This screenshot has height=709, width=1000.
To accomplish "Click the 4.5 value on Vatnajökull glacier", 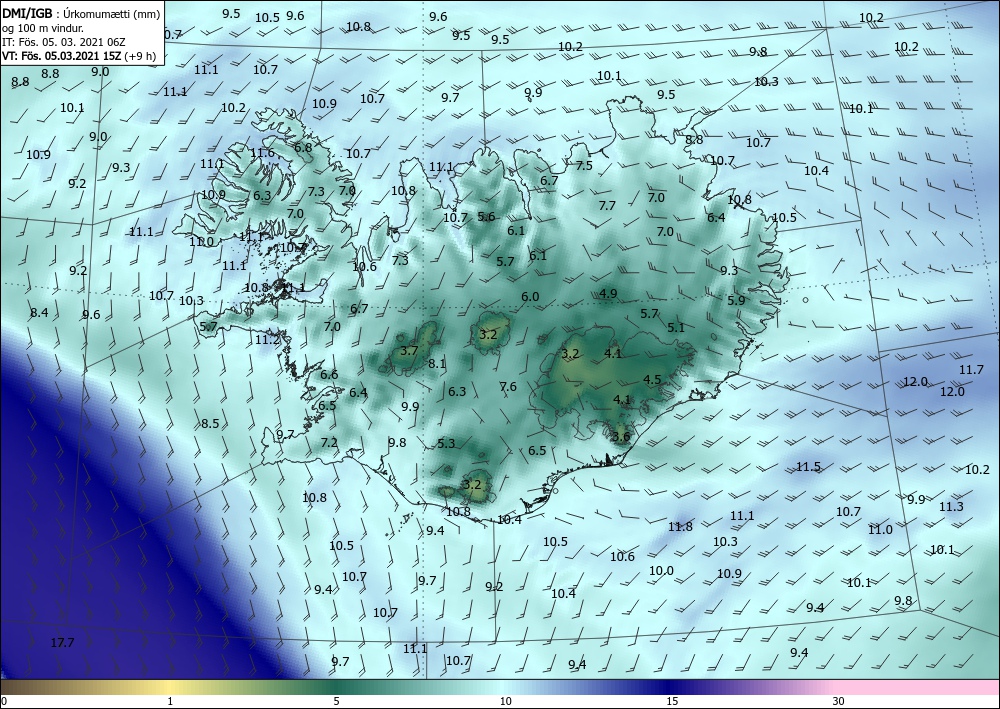I will click(x=652, y=379).
